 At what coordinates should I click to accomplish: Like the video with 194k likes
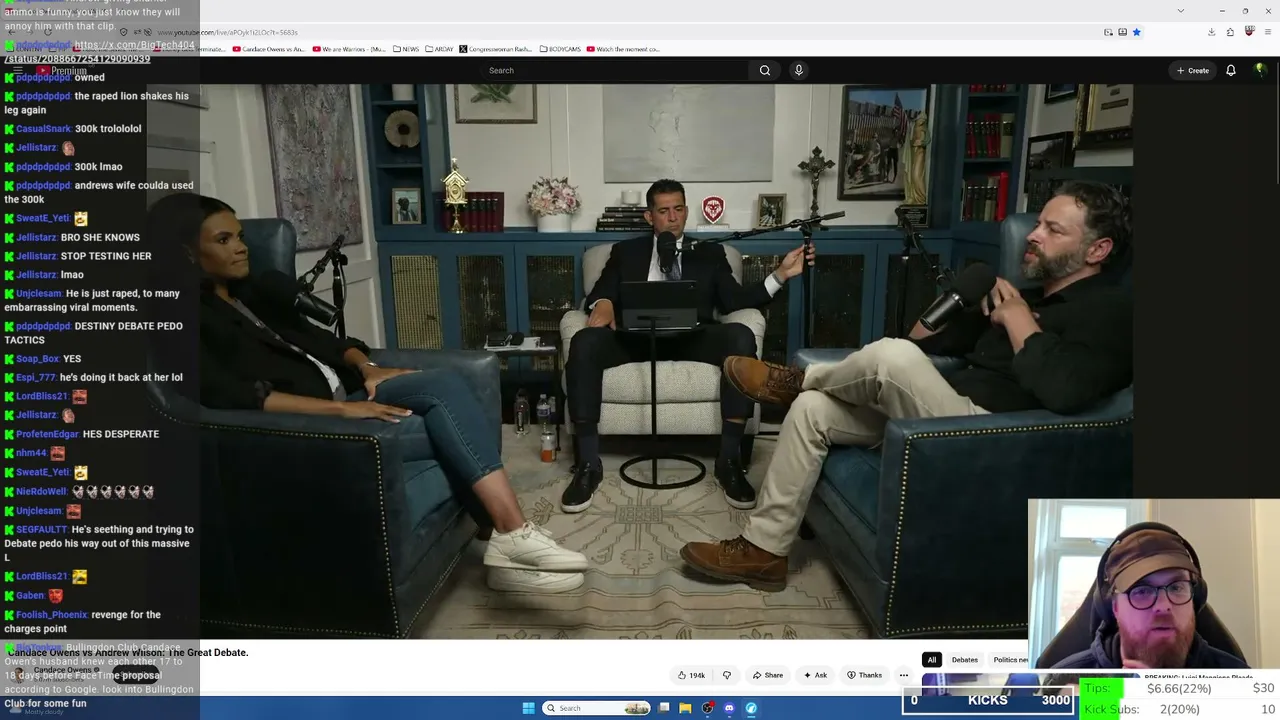[x=691, y=675]
